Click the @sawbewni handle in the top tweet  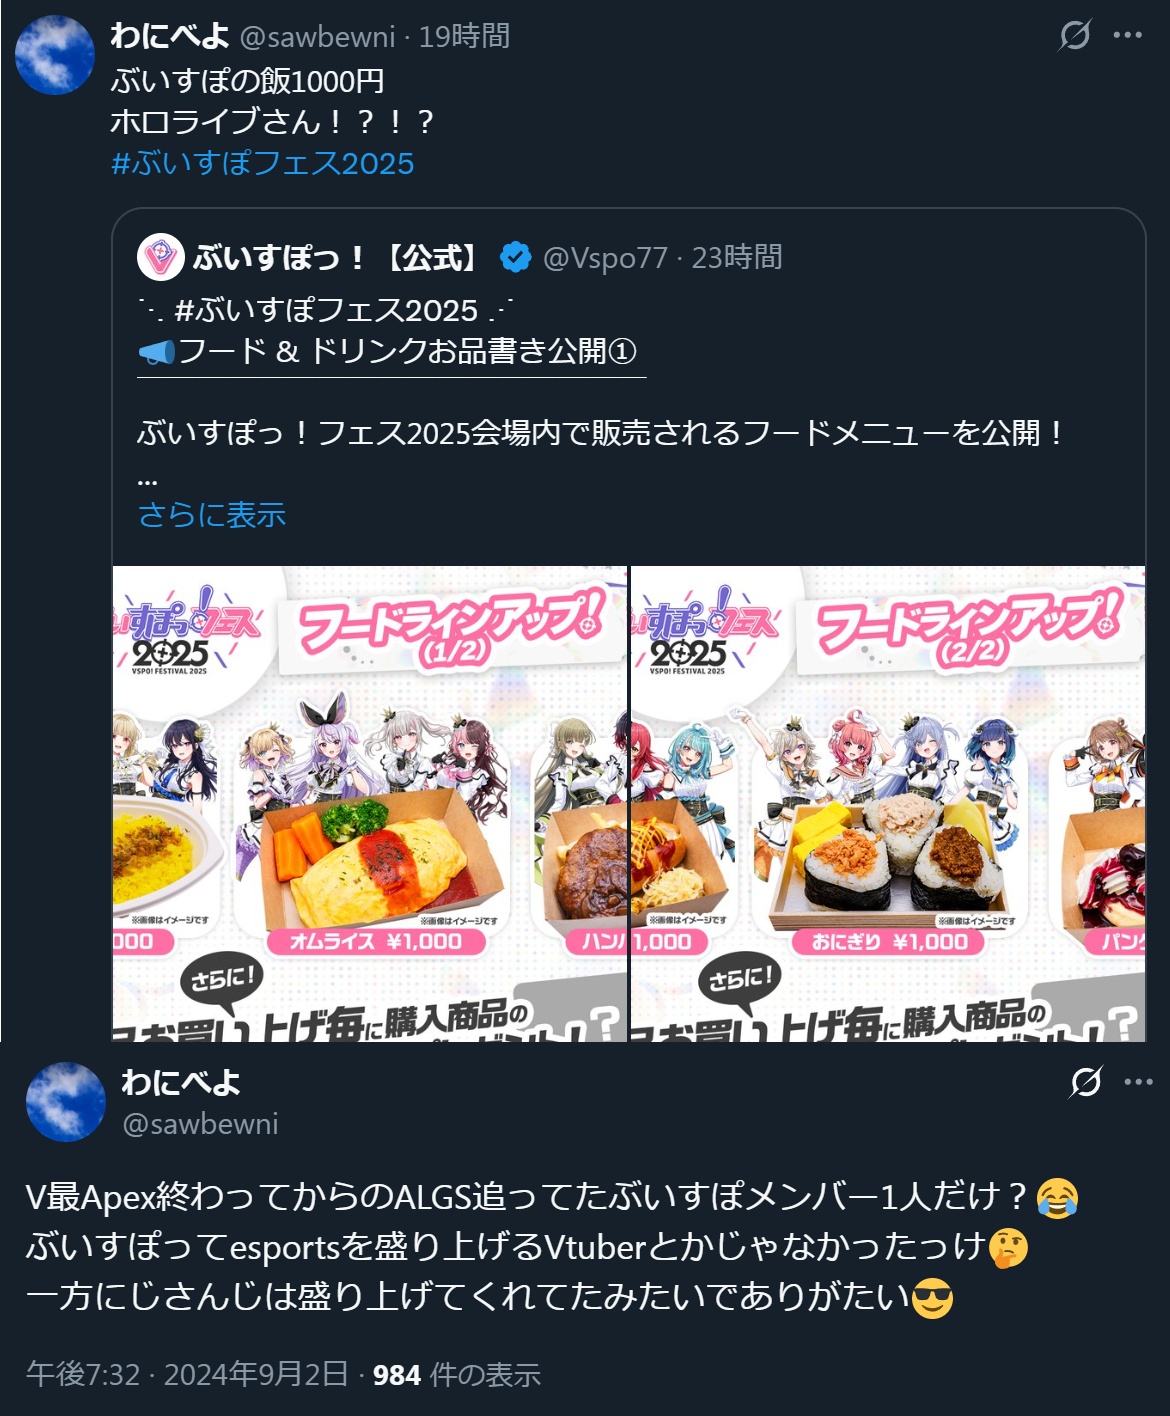click(317, 37)
